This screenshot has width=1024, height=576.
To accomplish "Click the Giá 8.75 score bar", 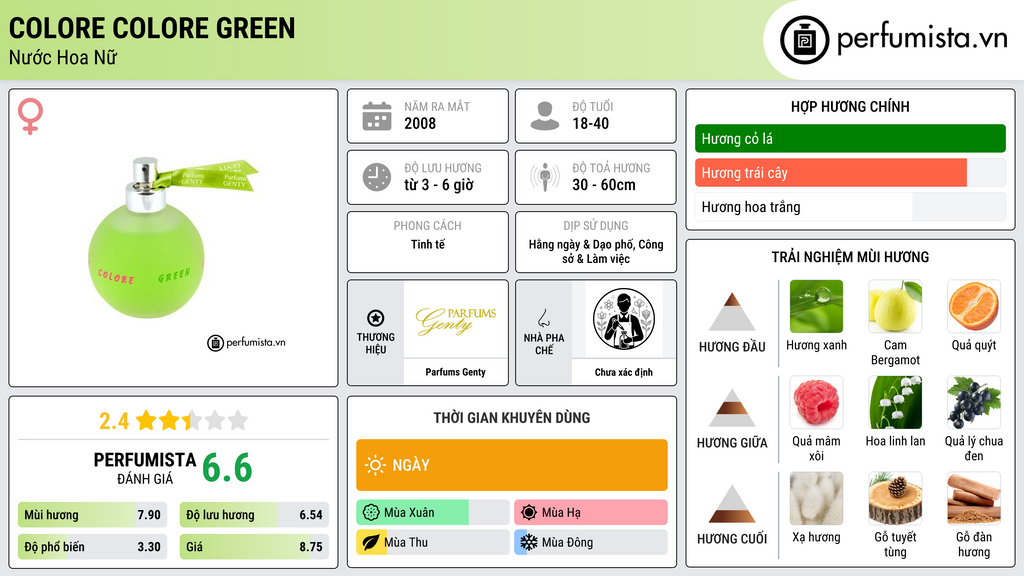I will 254,547.
